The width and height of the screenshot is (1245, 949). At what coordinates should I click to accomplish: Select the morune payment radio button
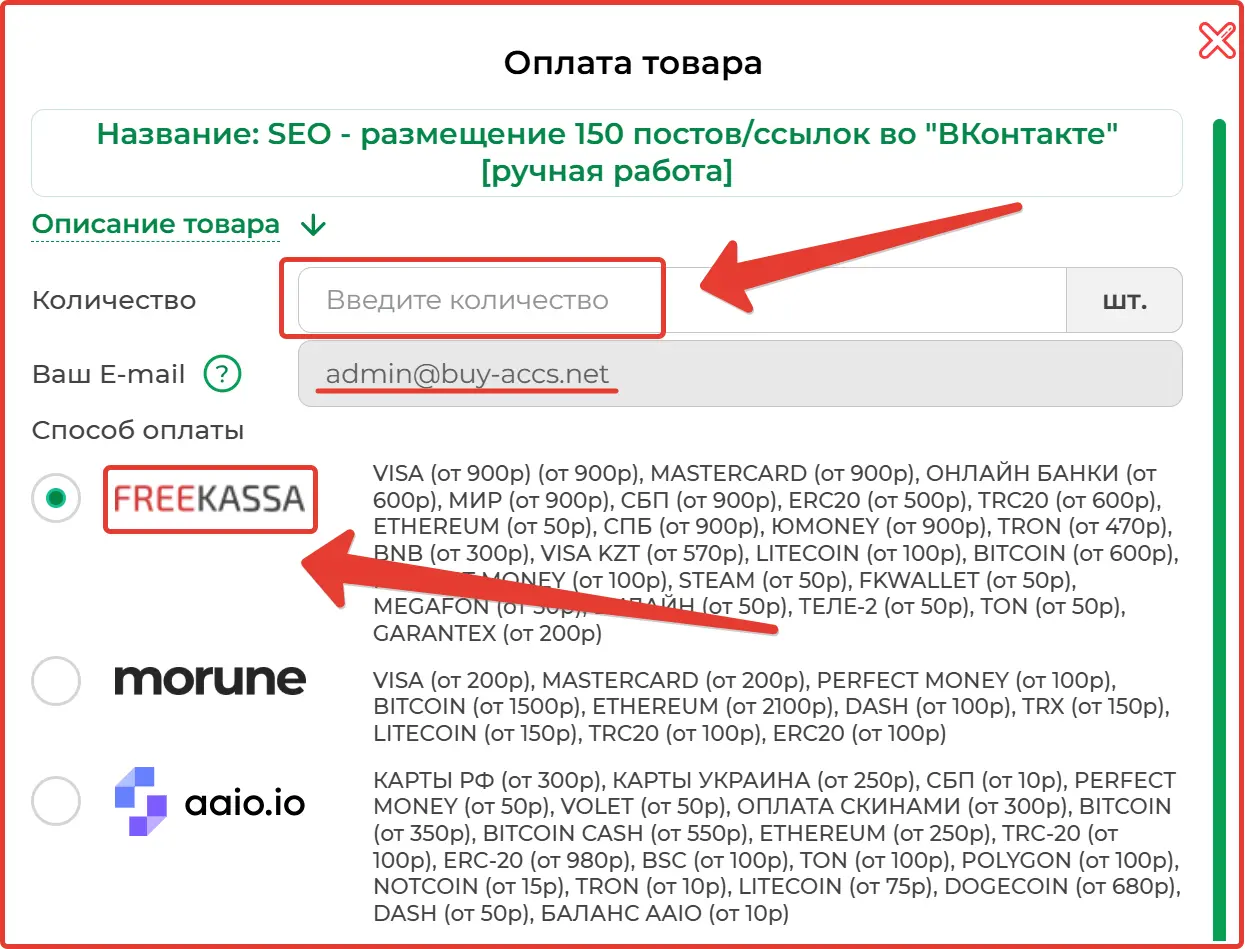tap(56, 681)
